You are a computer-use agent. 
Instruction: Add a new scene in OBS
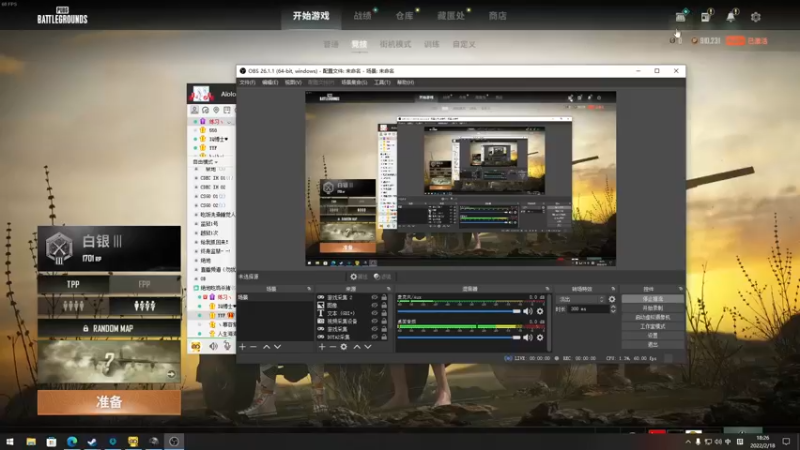click(242, 347)
